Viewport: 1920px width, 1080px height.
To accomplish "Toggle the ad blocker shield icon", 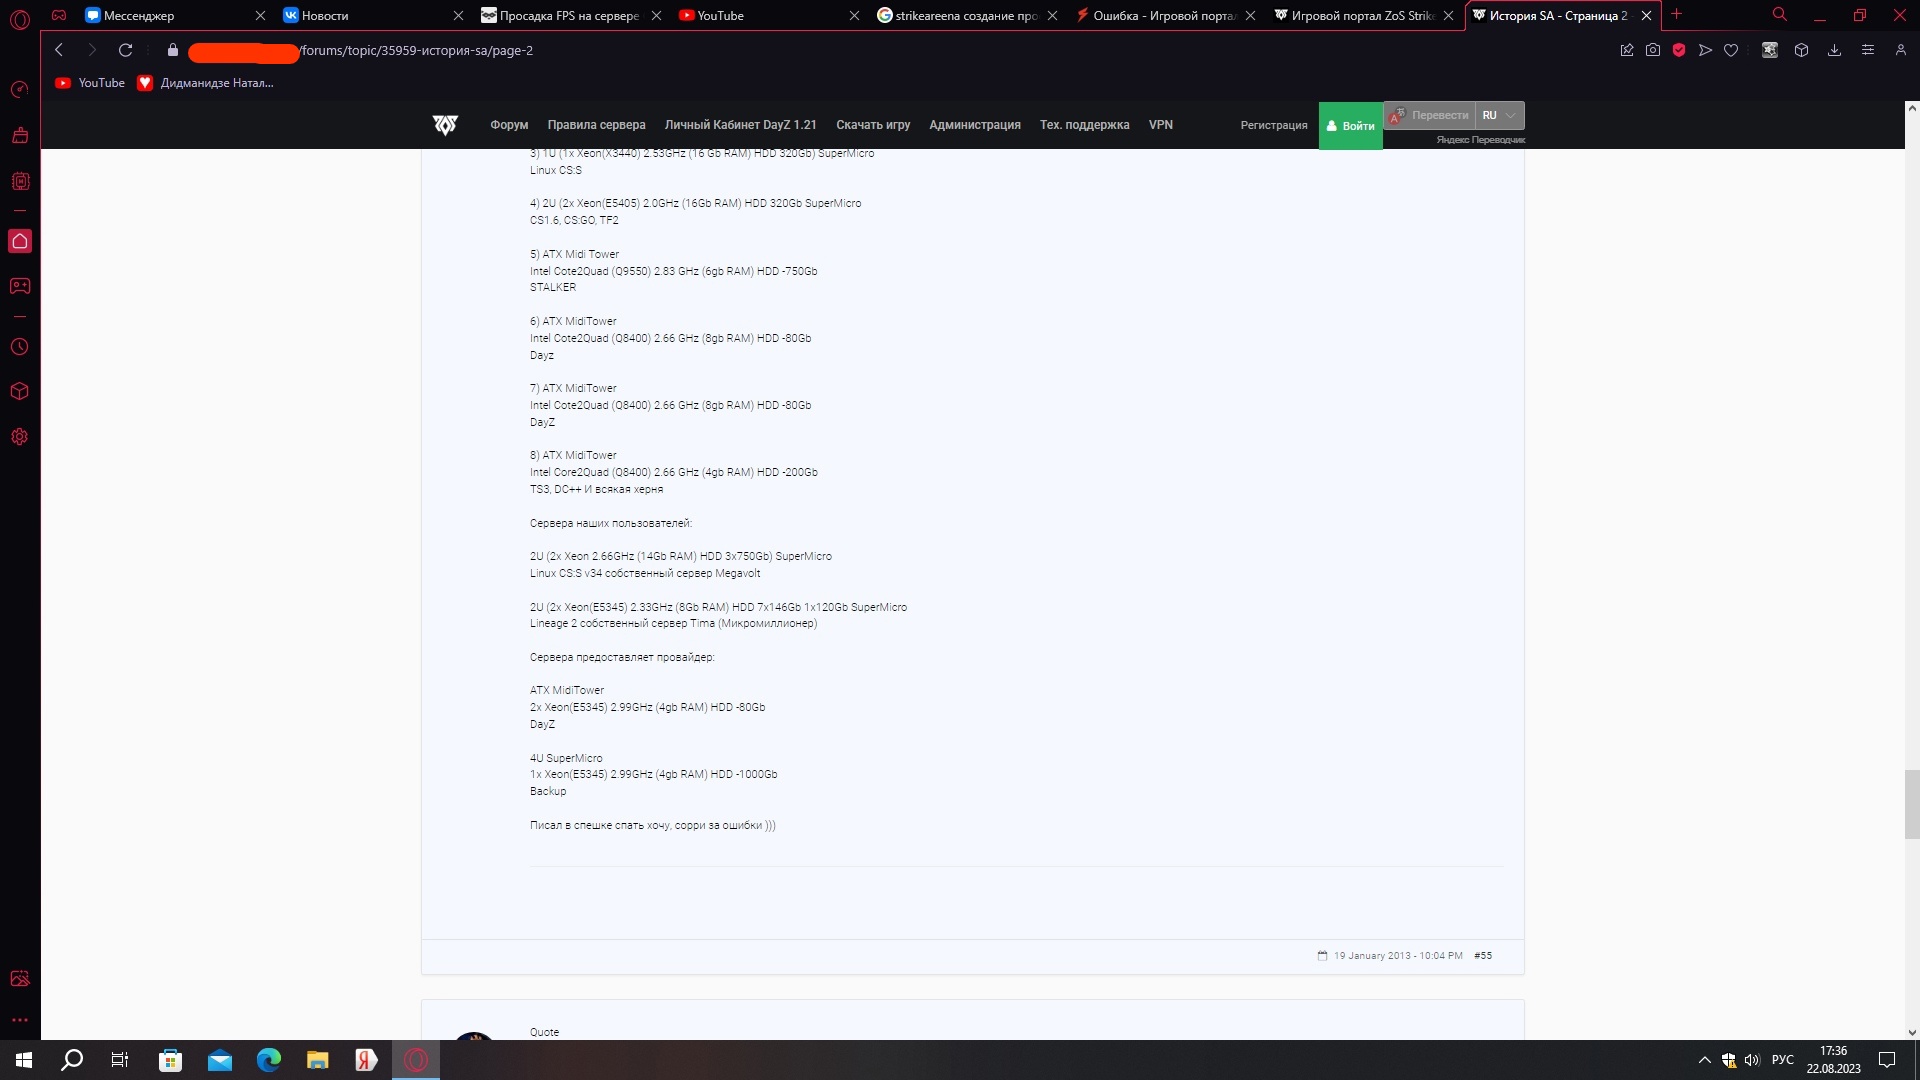I will click(x=1679, y=50).
